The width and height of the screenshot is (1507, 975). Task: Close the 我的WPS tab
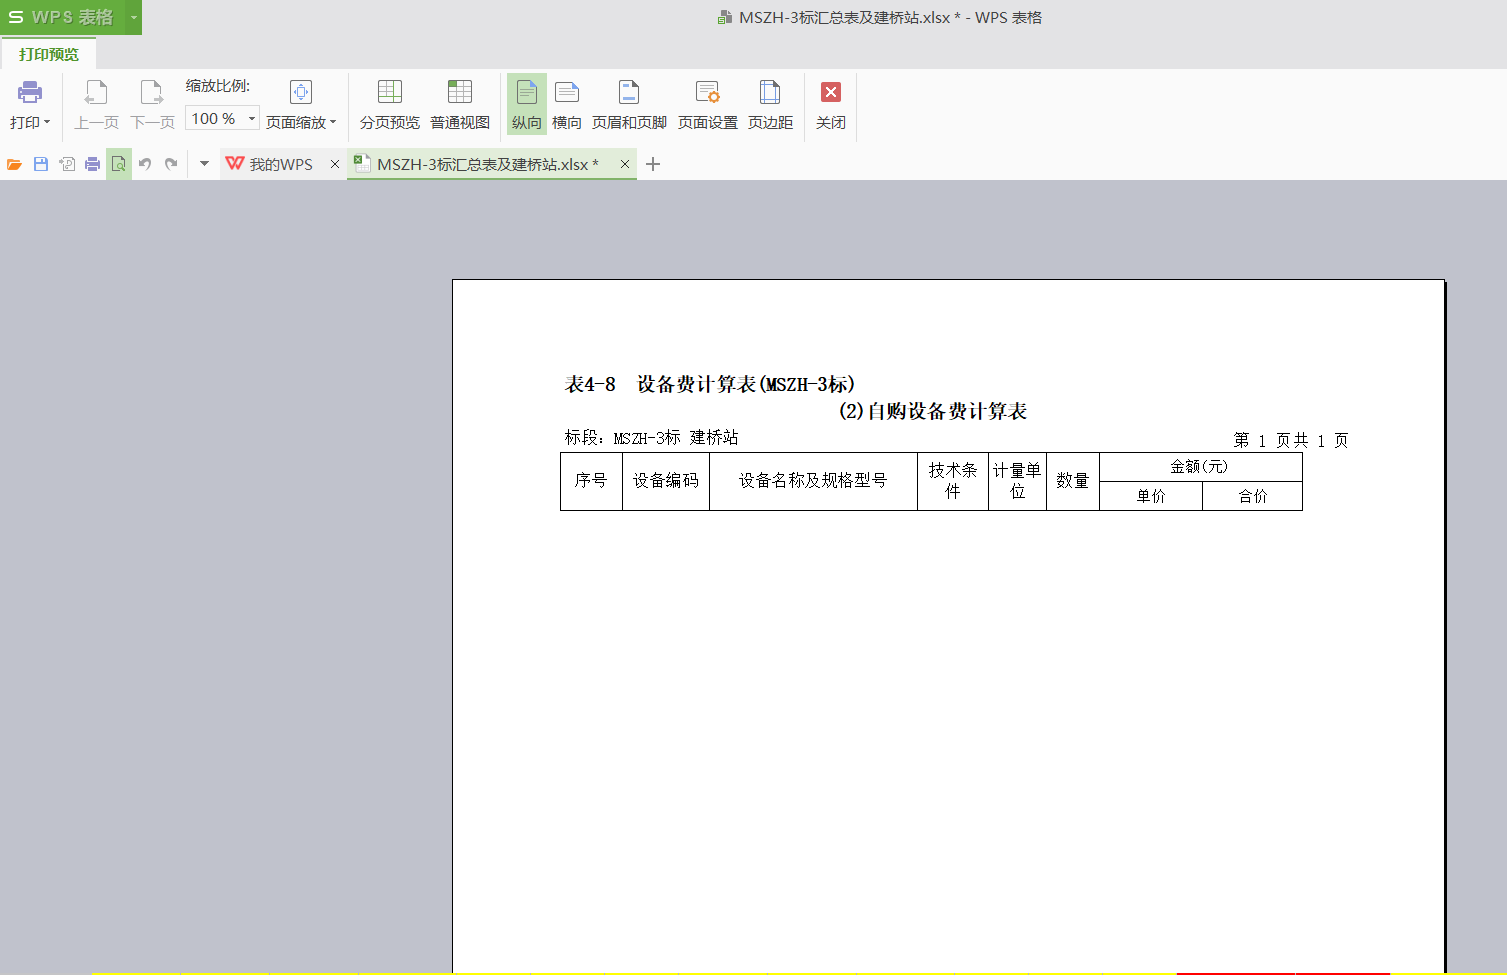[335, 164]
